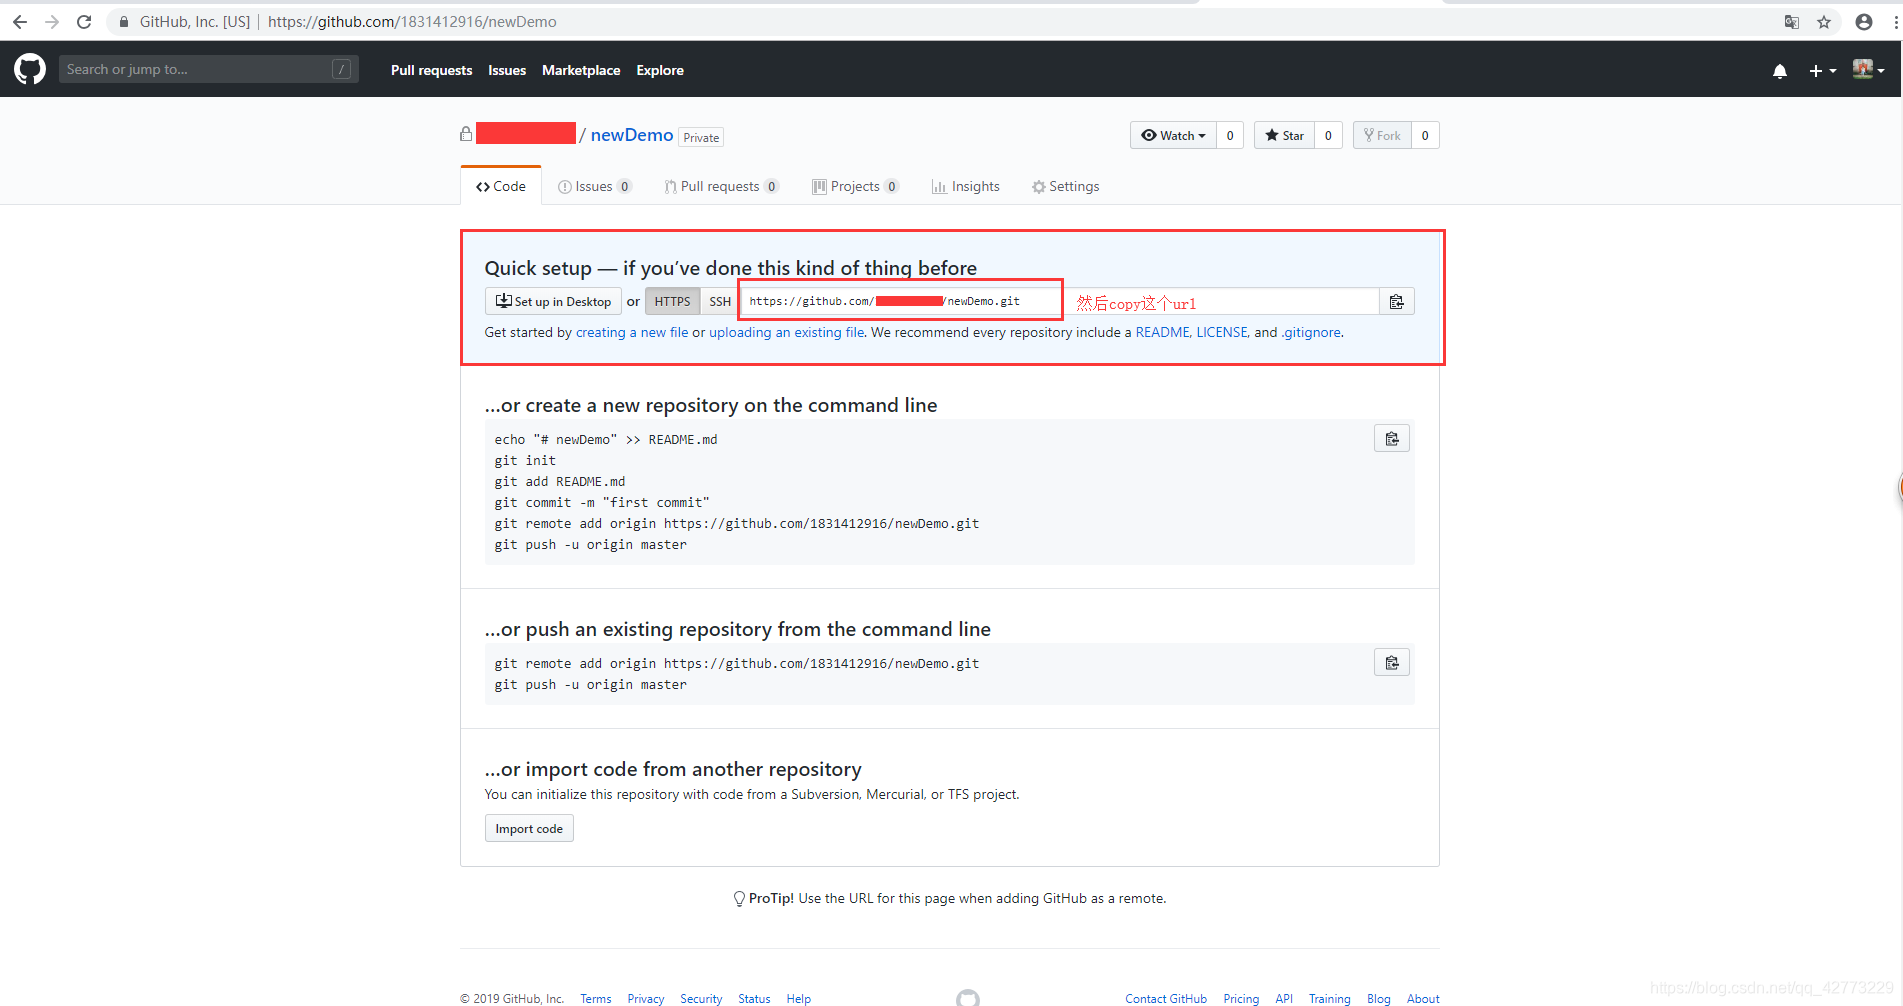This screenshot has height=1006, width=1903.
Task: Switch to the Pull requests repo tab
Action: [721, 186]
